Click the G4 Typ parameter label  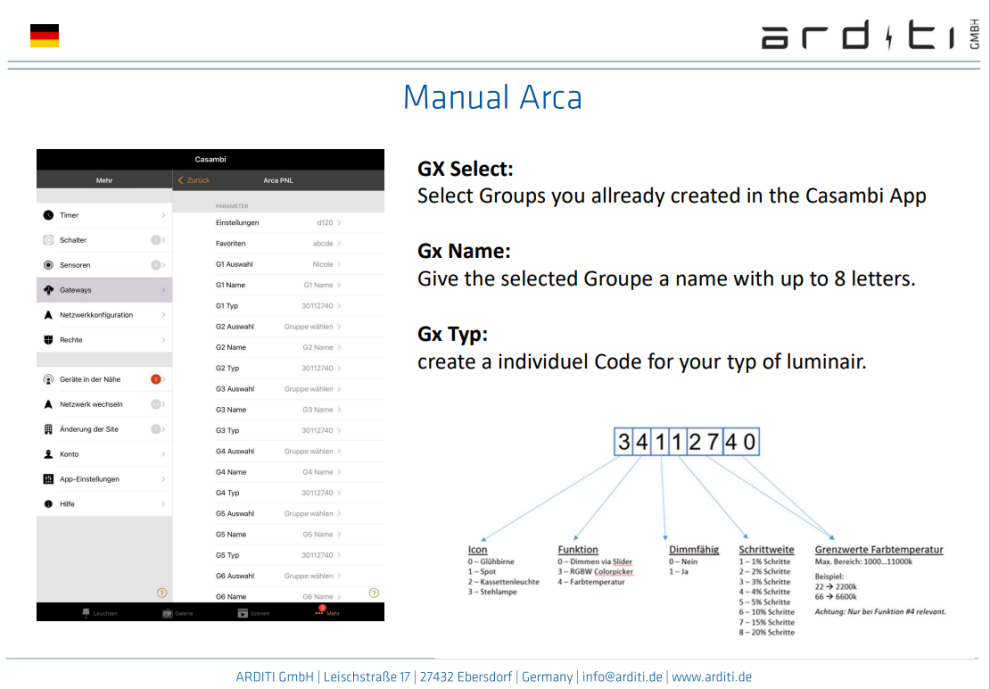click(x=227, y=493)
